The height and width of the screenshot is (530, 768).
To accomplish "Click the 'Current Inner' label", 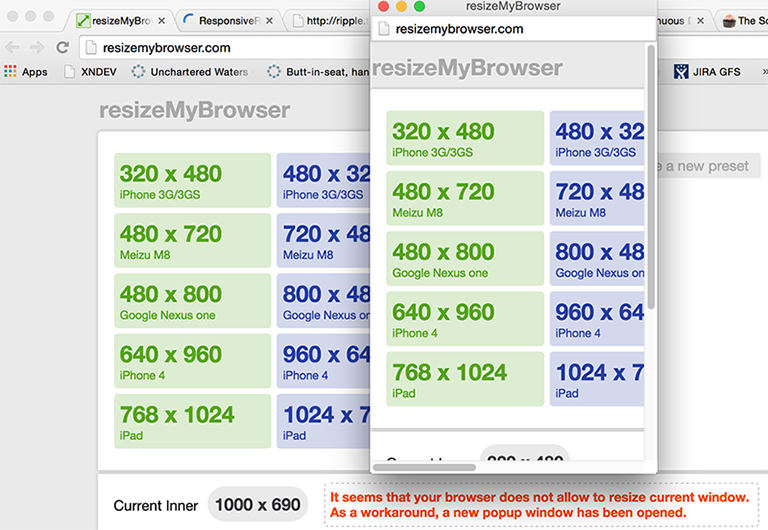I will pyautogui.click(x=156, y=506).
